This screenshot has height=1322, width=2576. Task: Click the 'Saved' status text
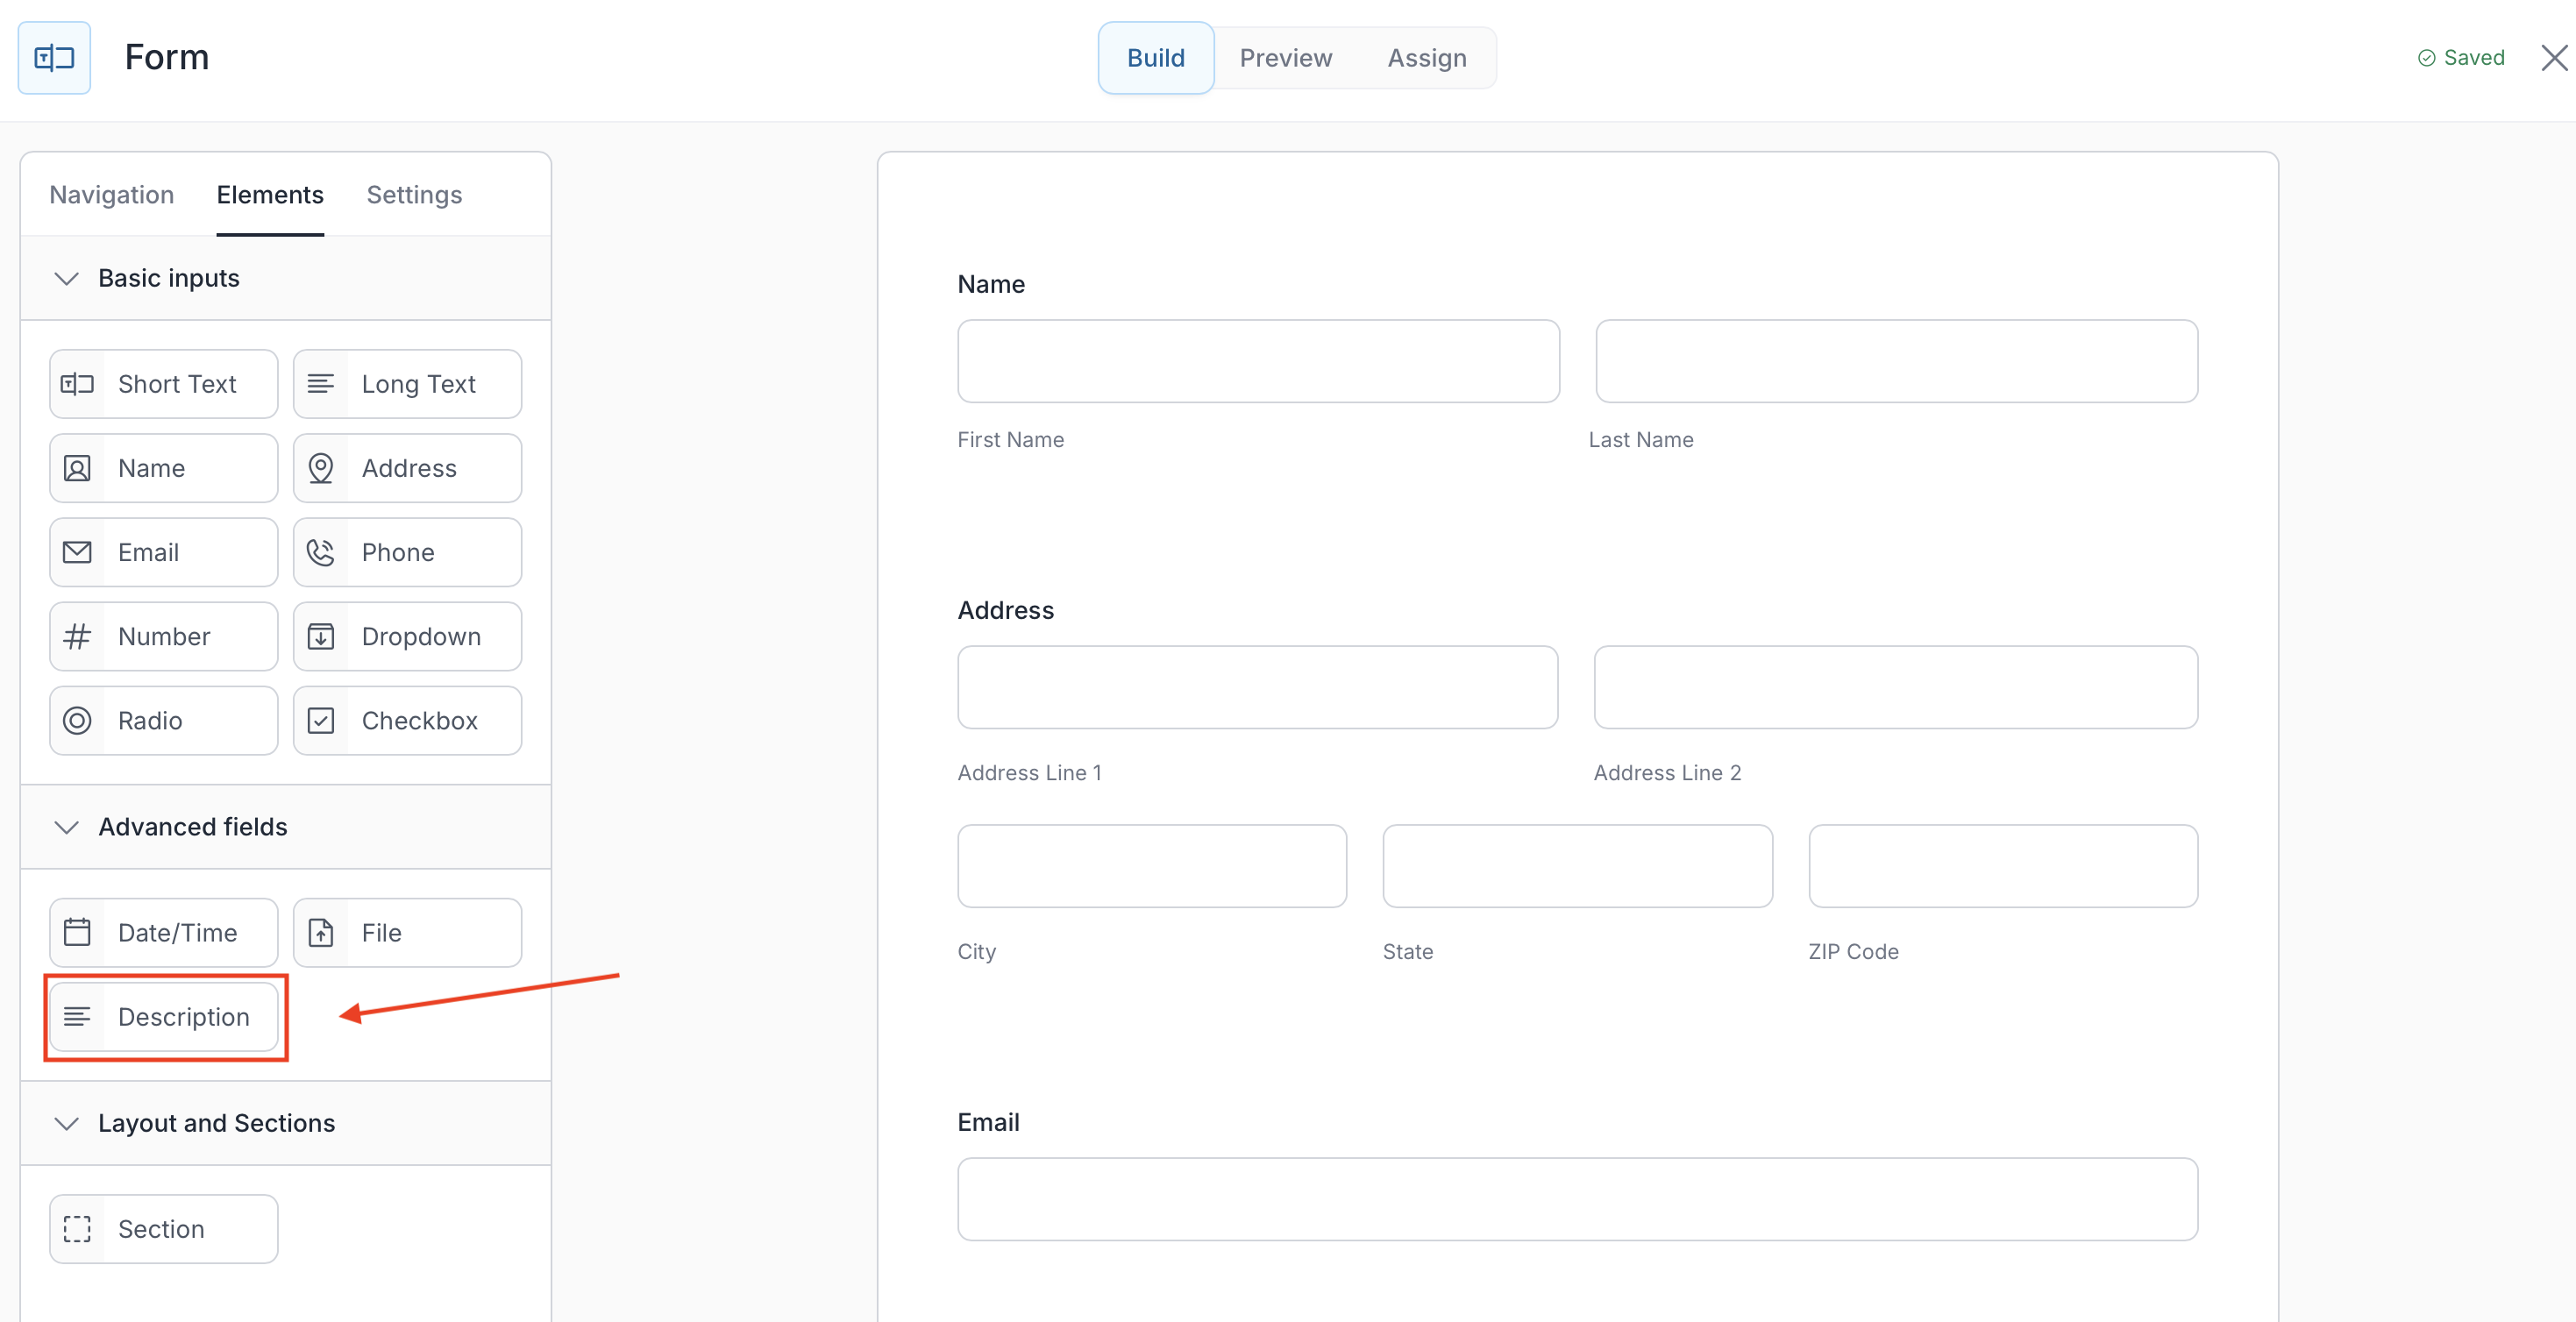tap(2474, 58)
